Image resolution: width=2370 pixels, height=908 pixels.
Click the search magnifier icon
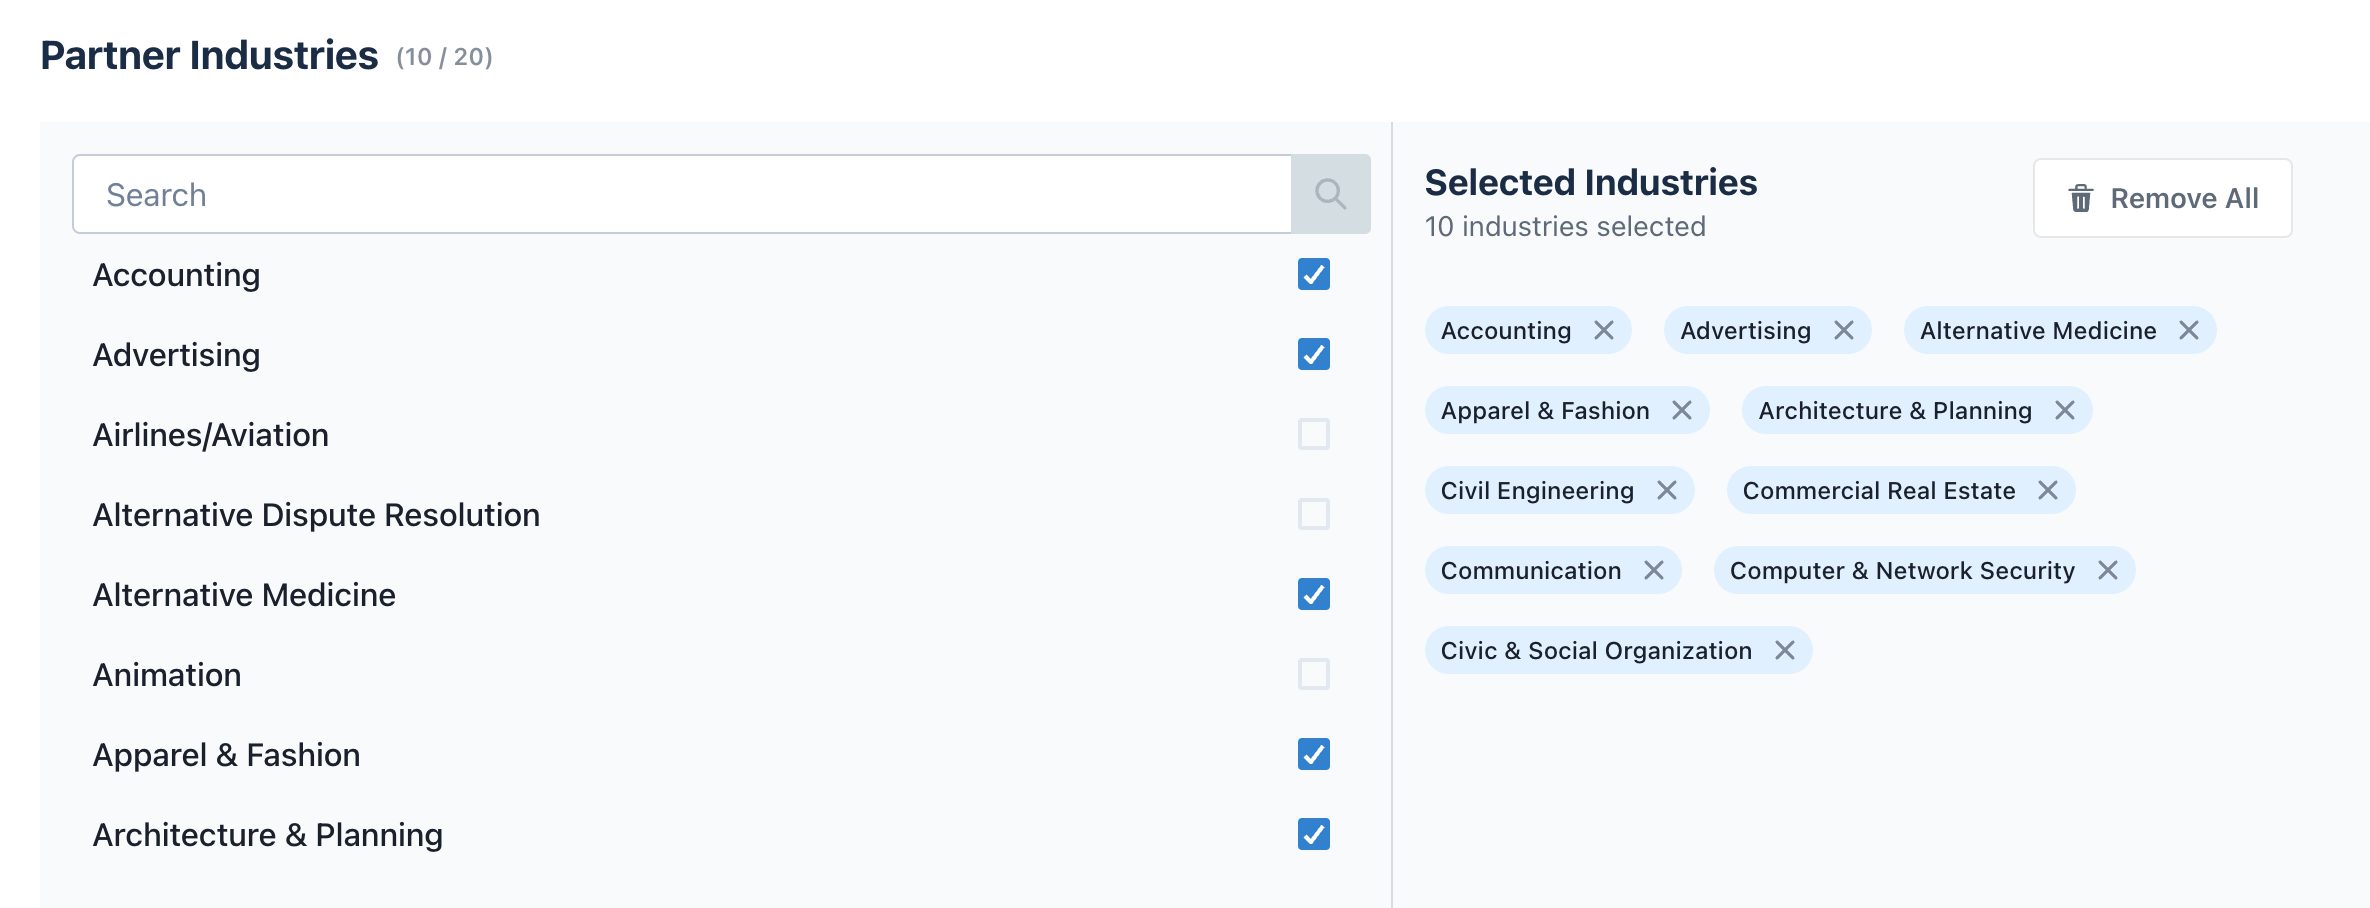1330,194
